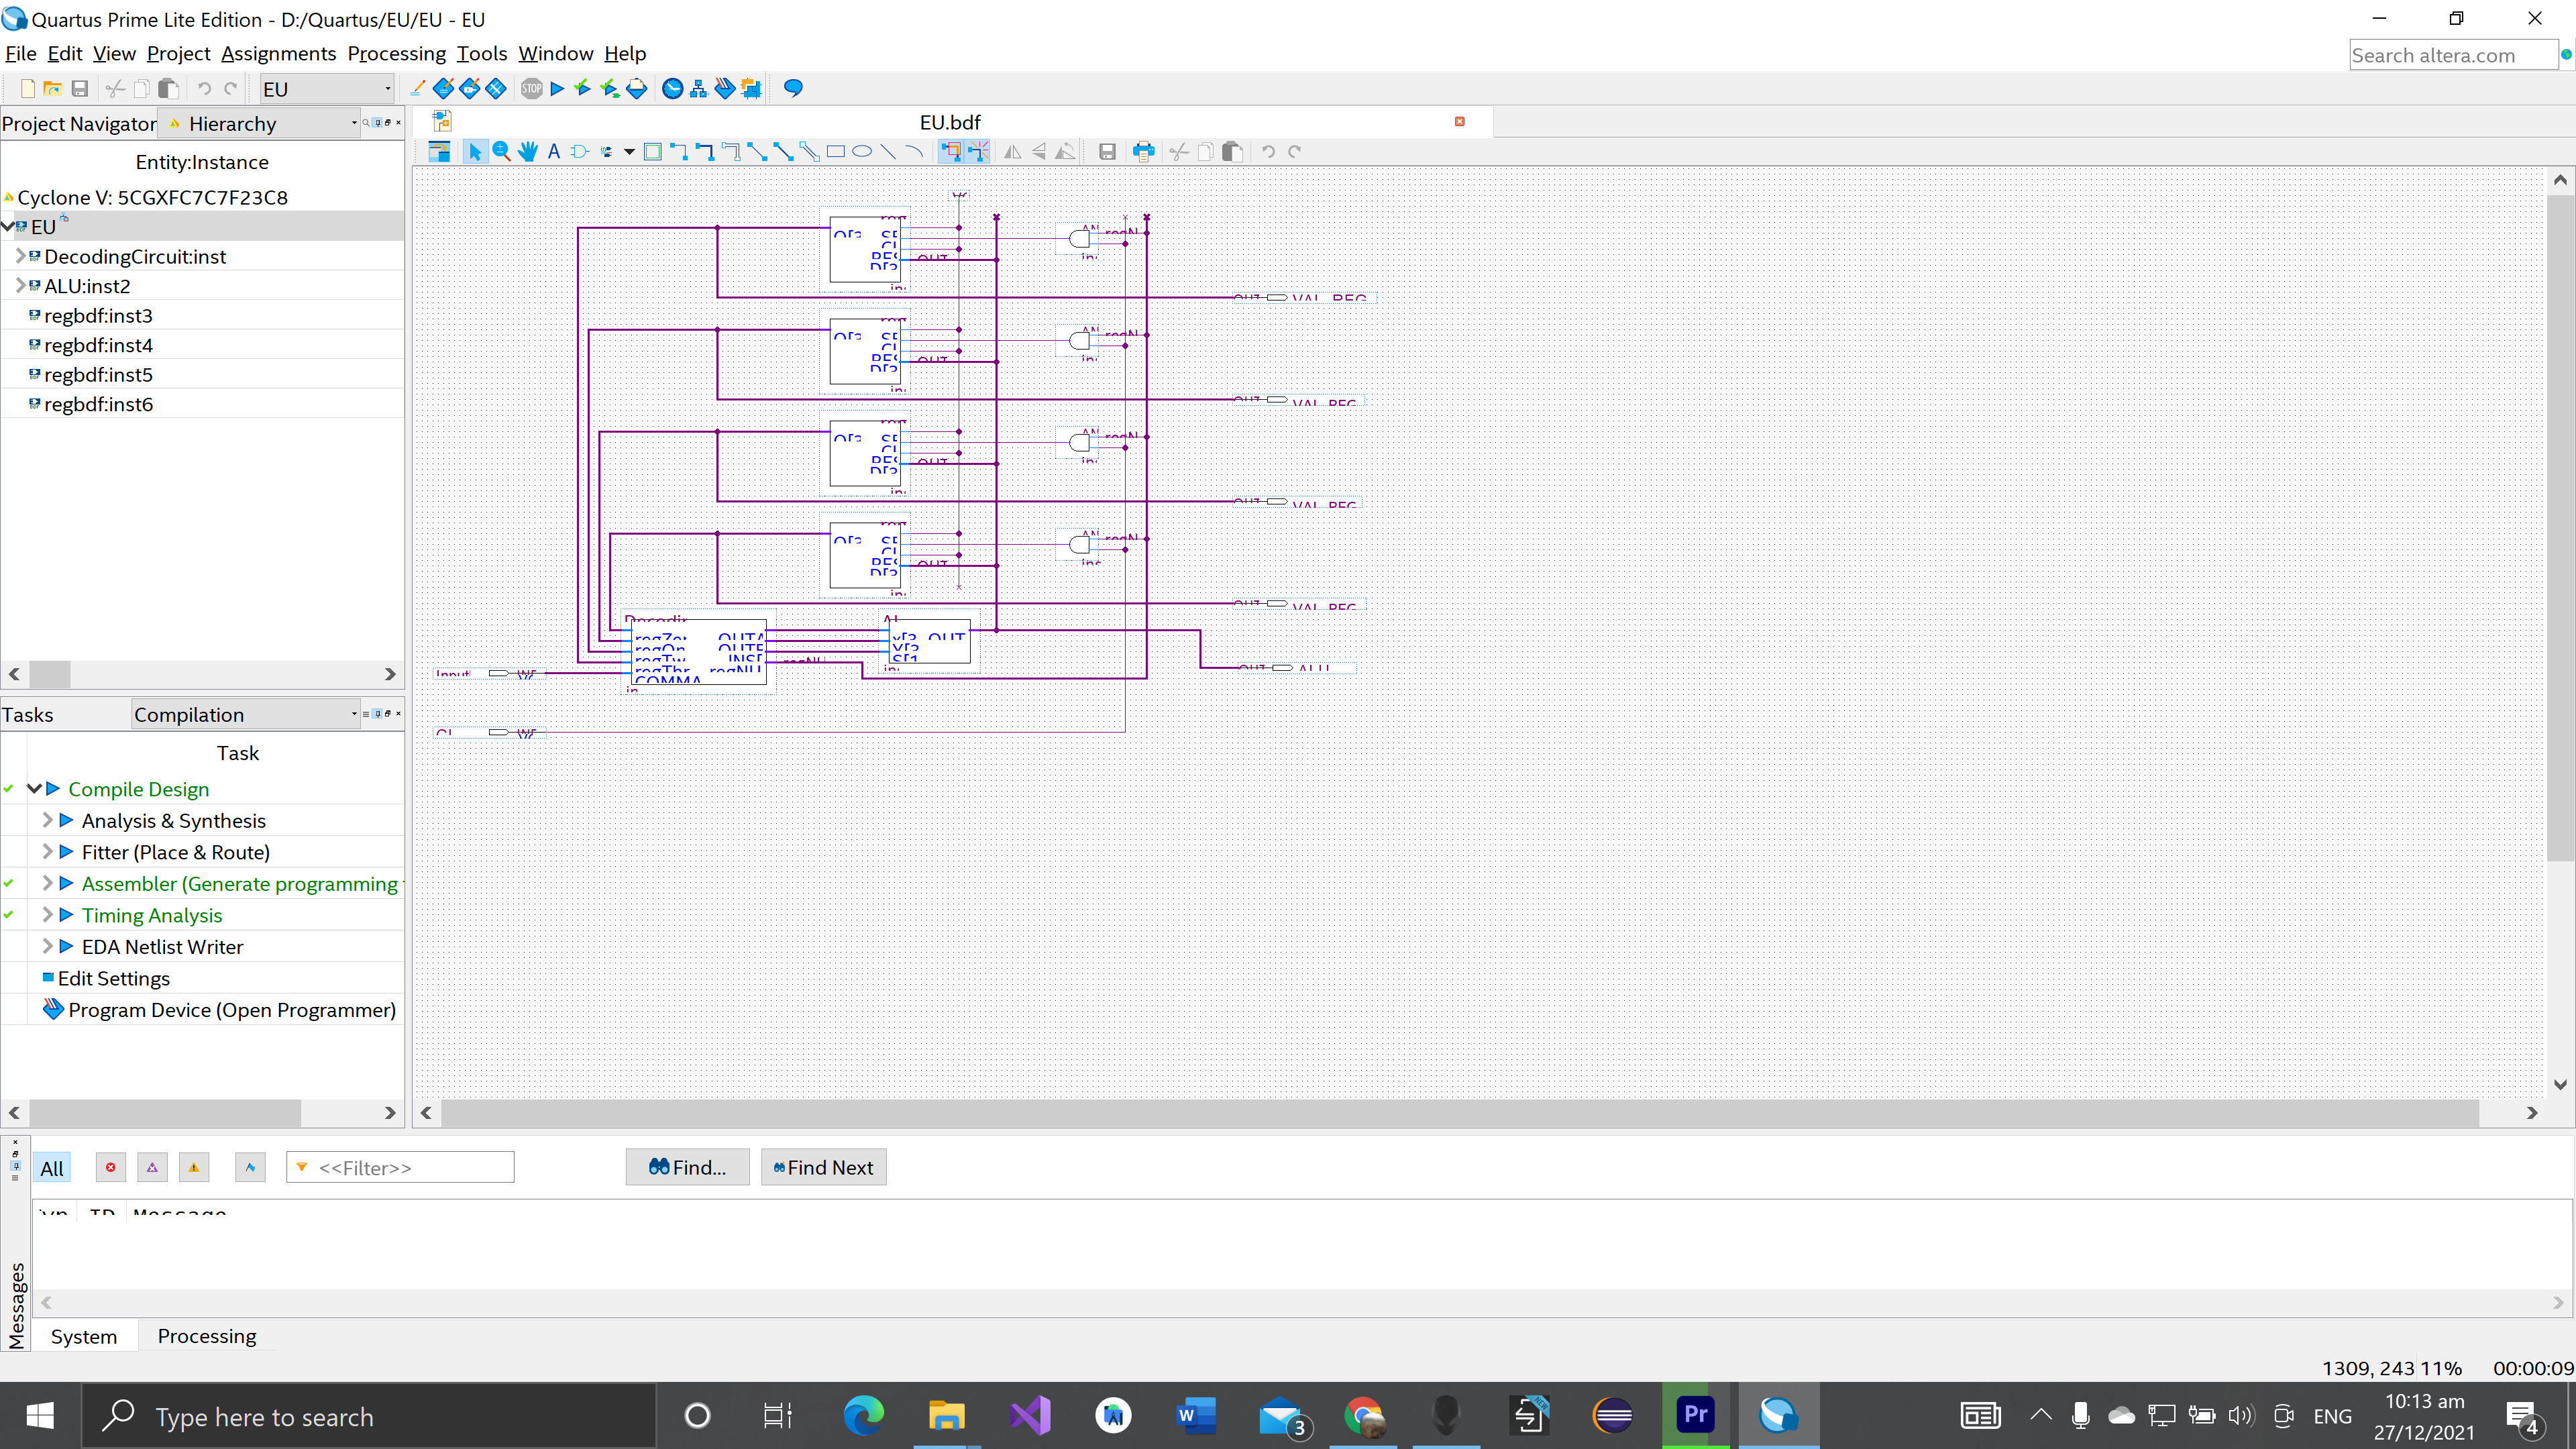
Task: Select the Rectangle drawing tool
Action: [x=836, y=152]
